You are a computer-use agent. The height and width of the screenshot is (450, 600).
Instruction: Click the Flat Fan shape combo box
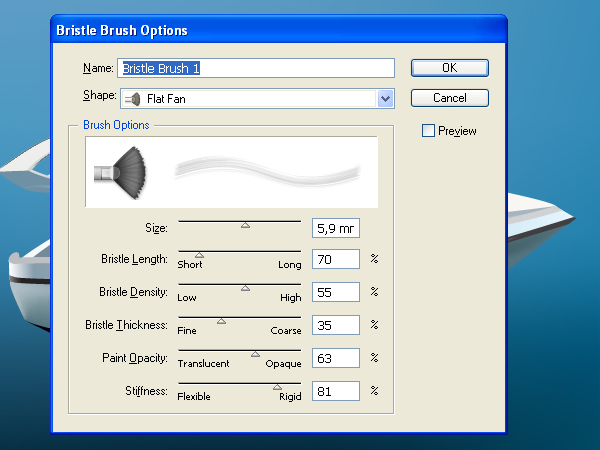coord(257,99)
